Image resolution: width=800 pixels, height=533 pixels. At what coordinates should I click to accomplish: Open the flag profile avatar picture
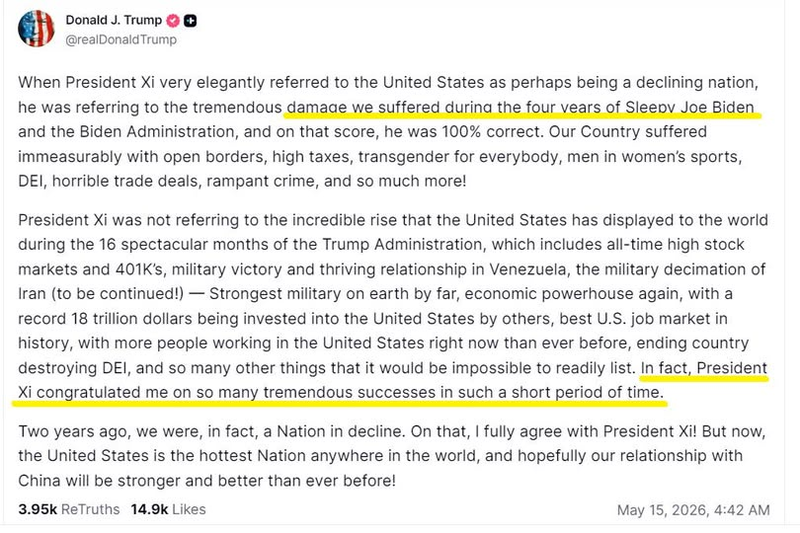point(36,29)
